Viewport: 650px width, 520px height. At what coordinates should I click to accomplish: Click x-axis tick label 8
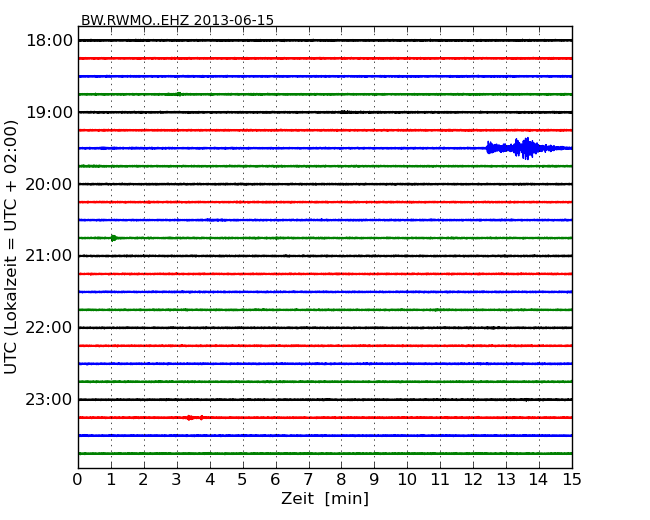[341, 480]
